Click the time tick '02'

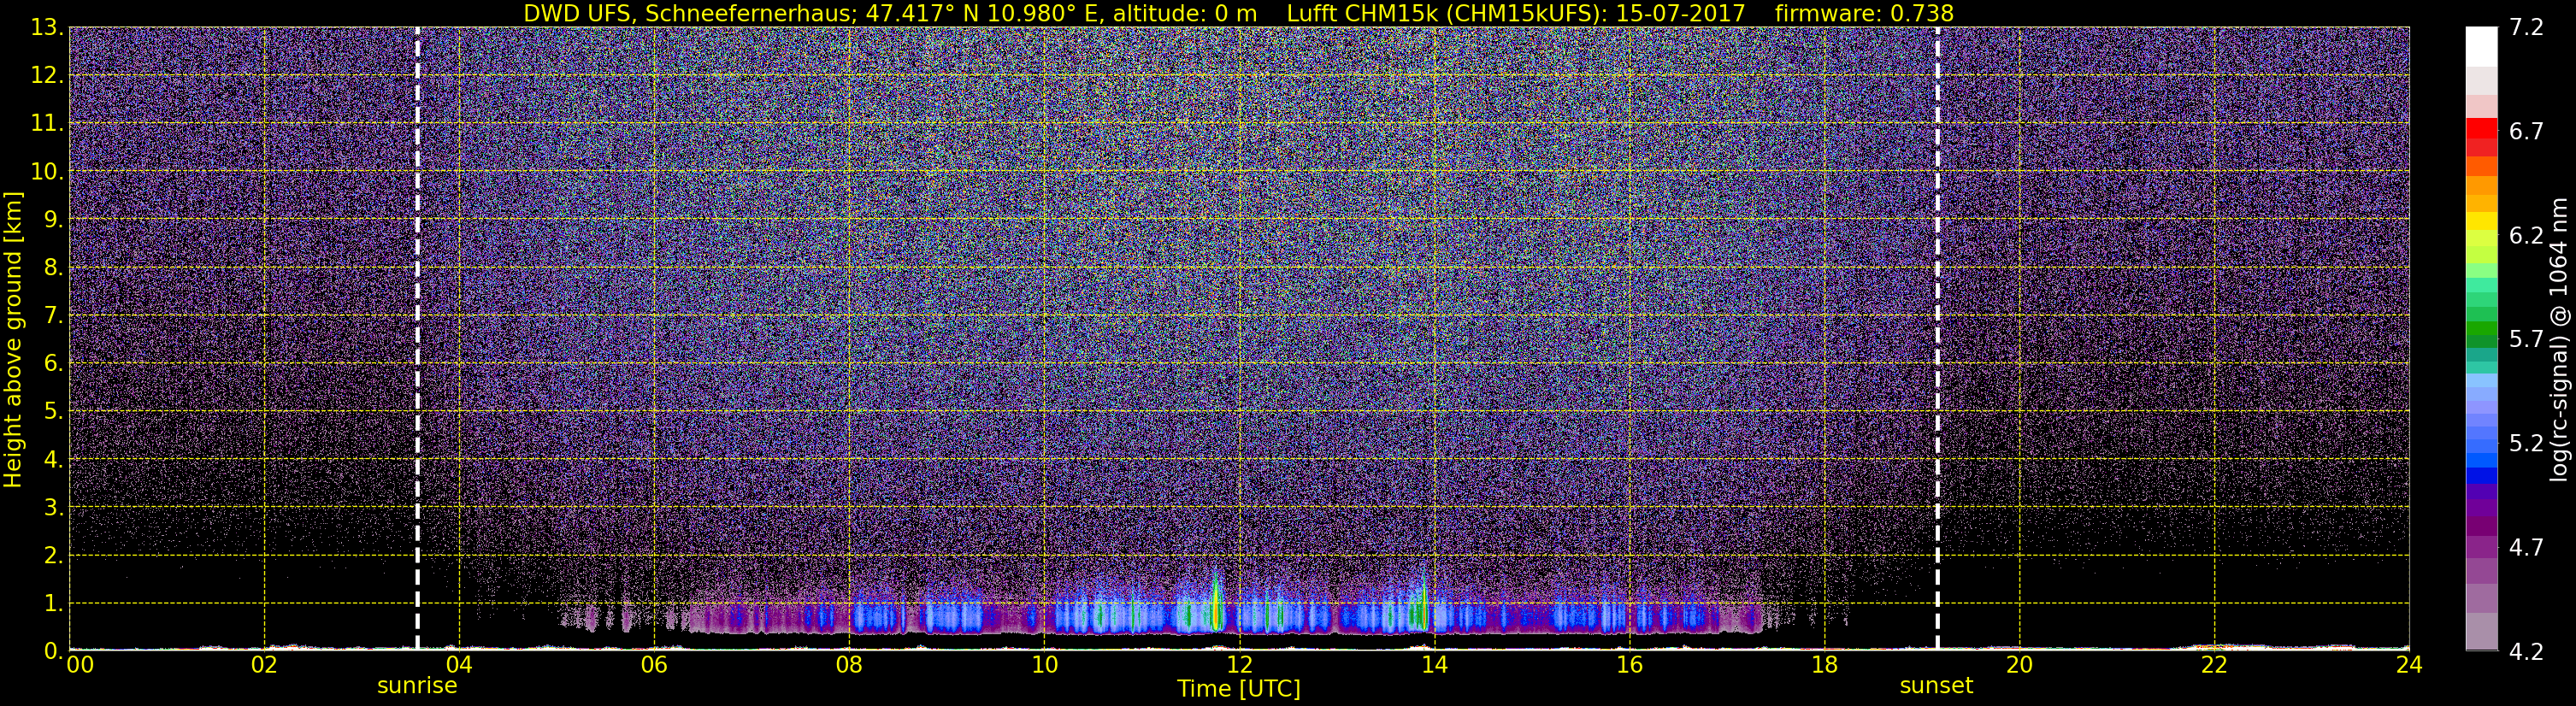[263, 665]
